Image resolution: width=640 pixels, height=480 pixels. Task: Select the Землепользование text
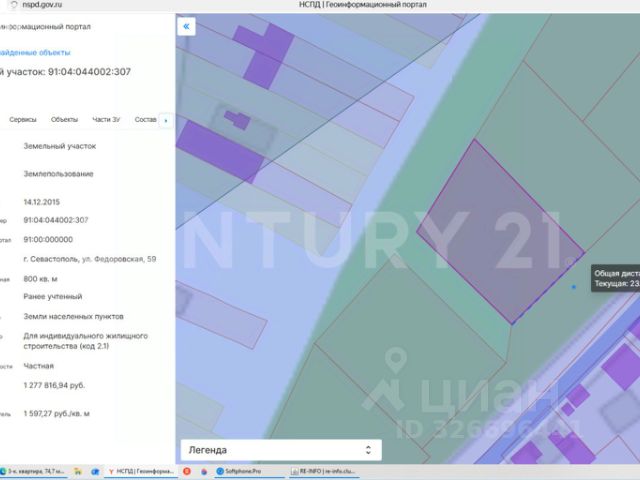[x=58, y=174]
